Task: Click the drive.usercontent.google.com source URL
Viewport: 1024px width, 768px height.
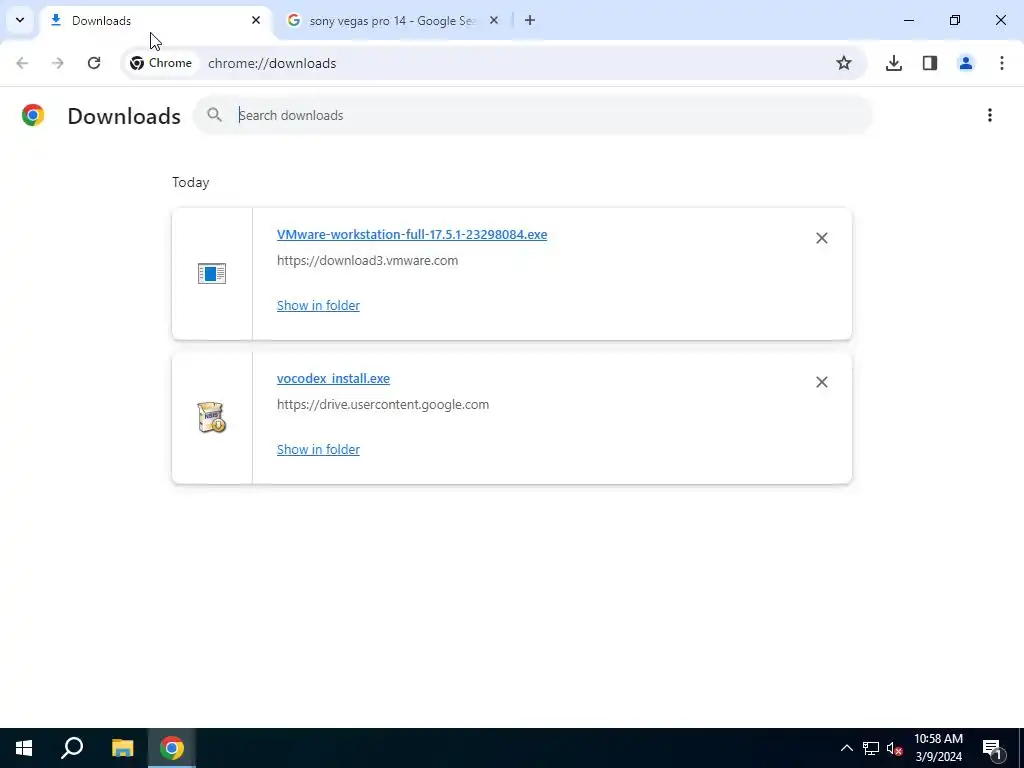Action: pos(383,405)
